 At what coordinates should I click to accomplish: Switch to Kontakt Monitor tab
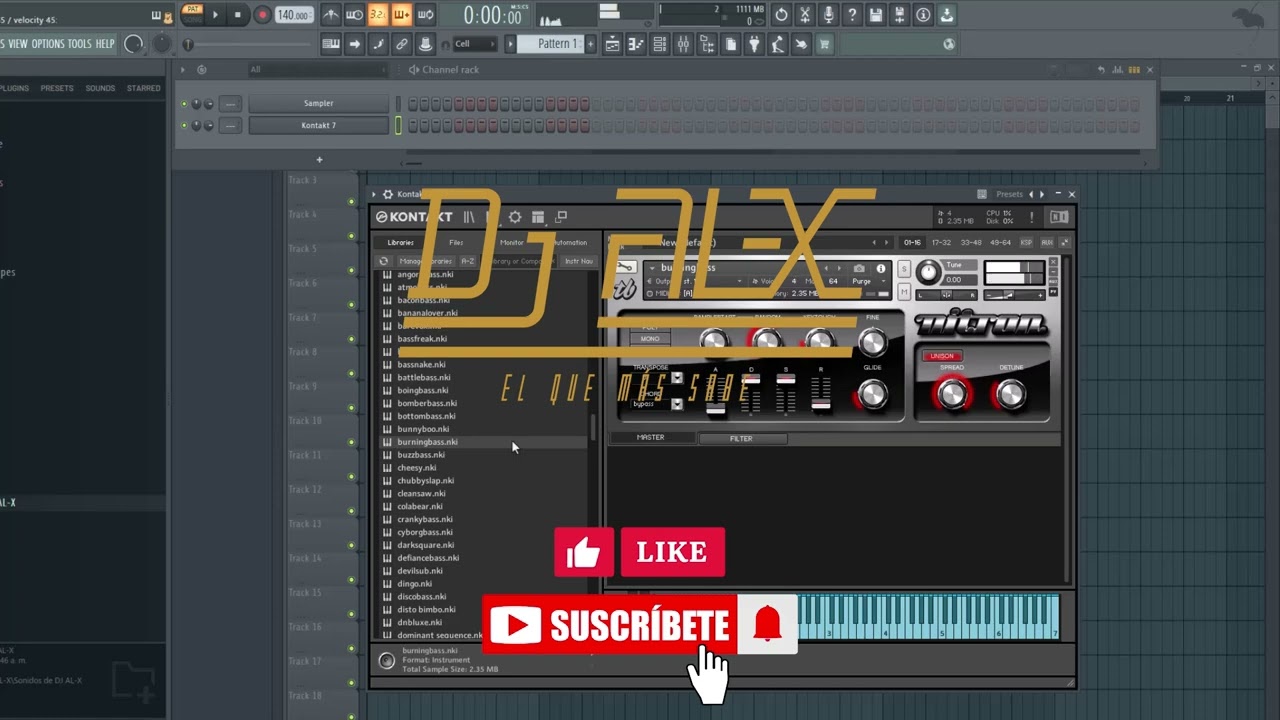click(512, 242)
